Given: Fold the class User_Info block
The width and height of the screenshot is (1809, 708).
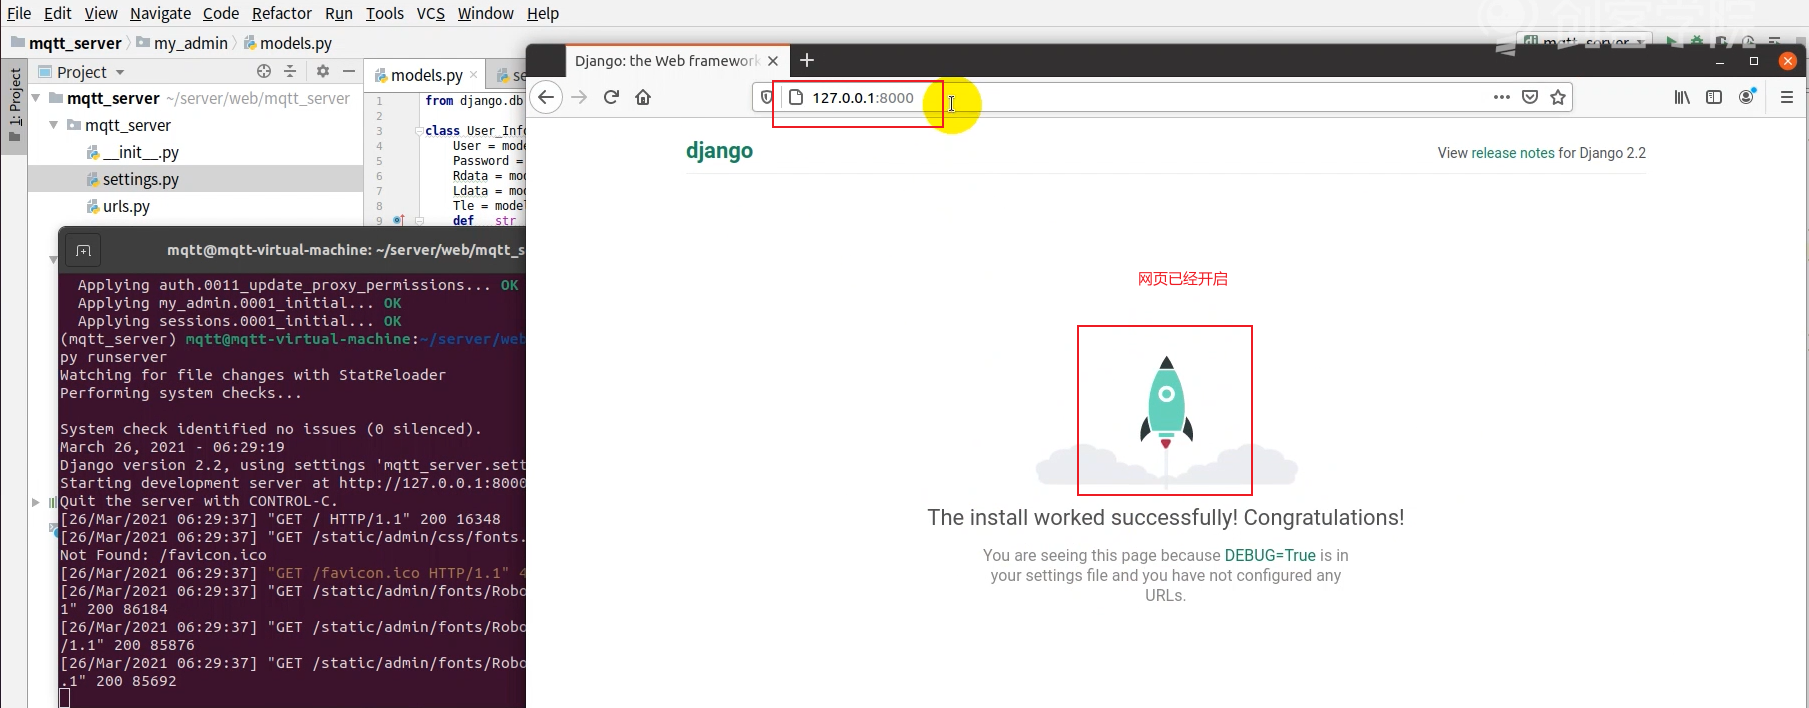Looking at the screenshot, I should [x=419, y=131].
